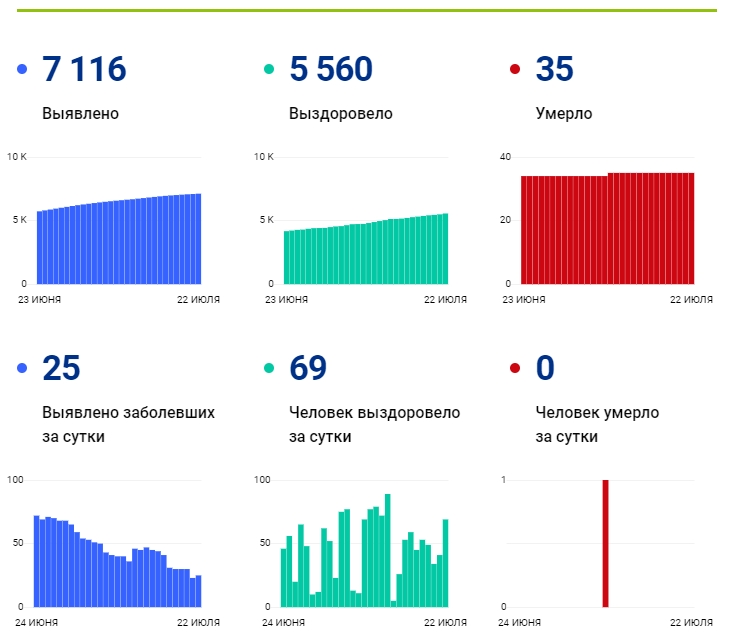Click the blue dot beside 7 116
The width and height of the screenshot is (730, 643).
pyautogui.click(x=22, y=70)
